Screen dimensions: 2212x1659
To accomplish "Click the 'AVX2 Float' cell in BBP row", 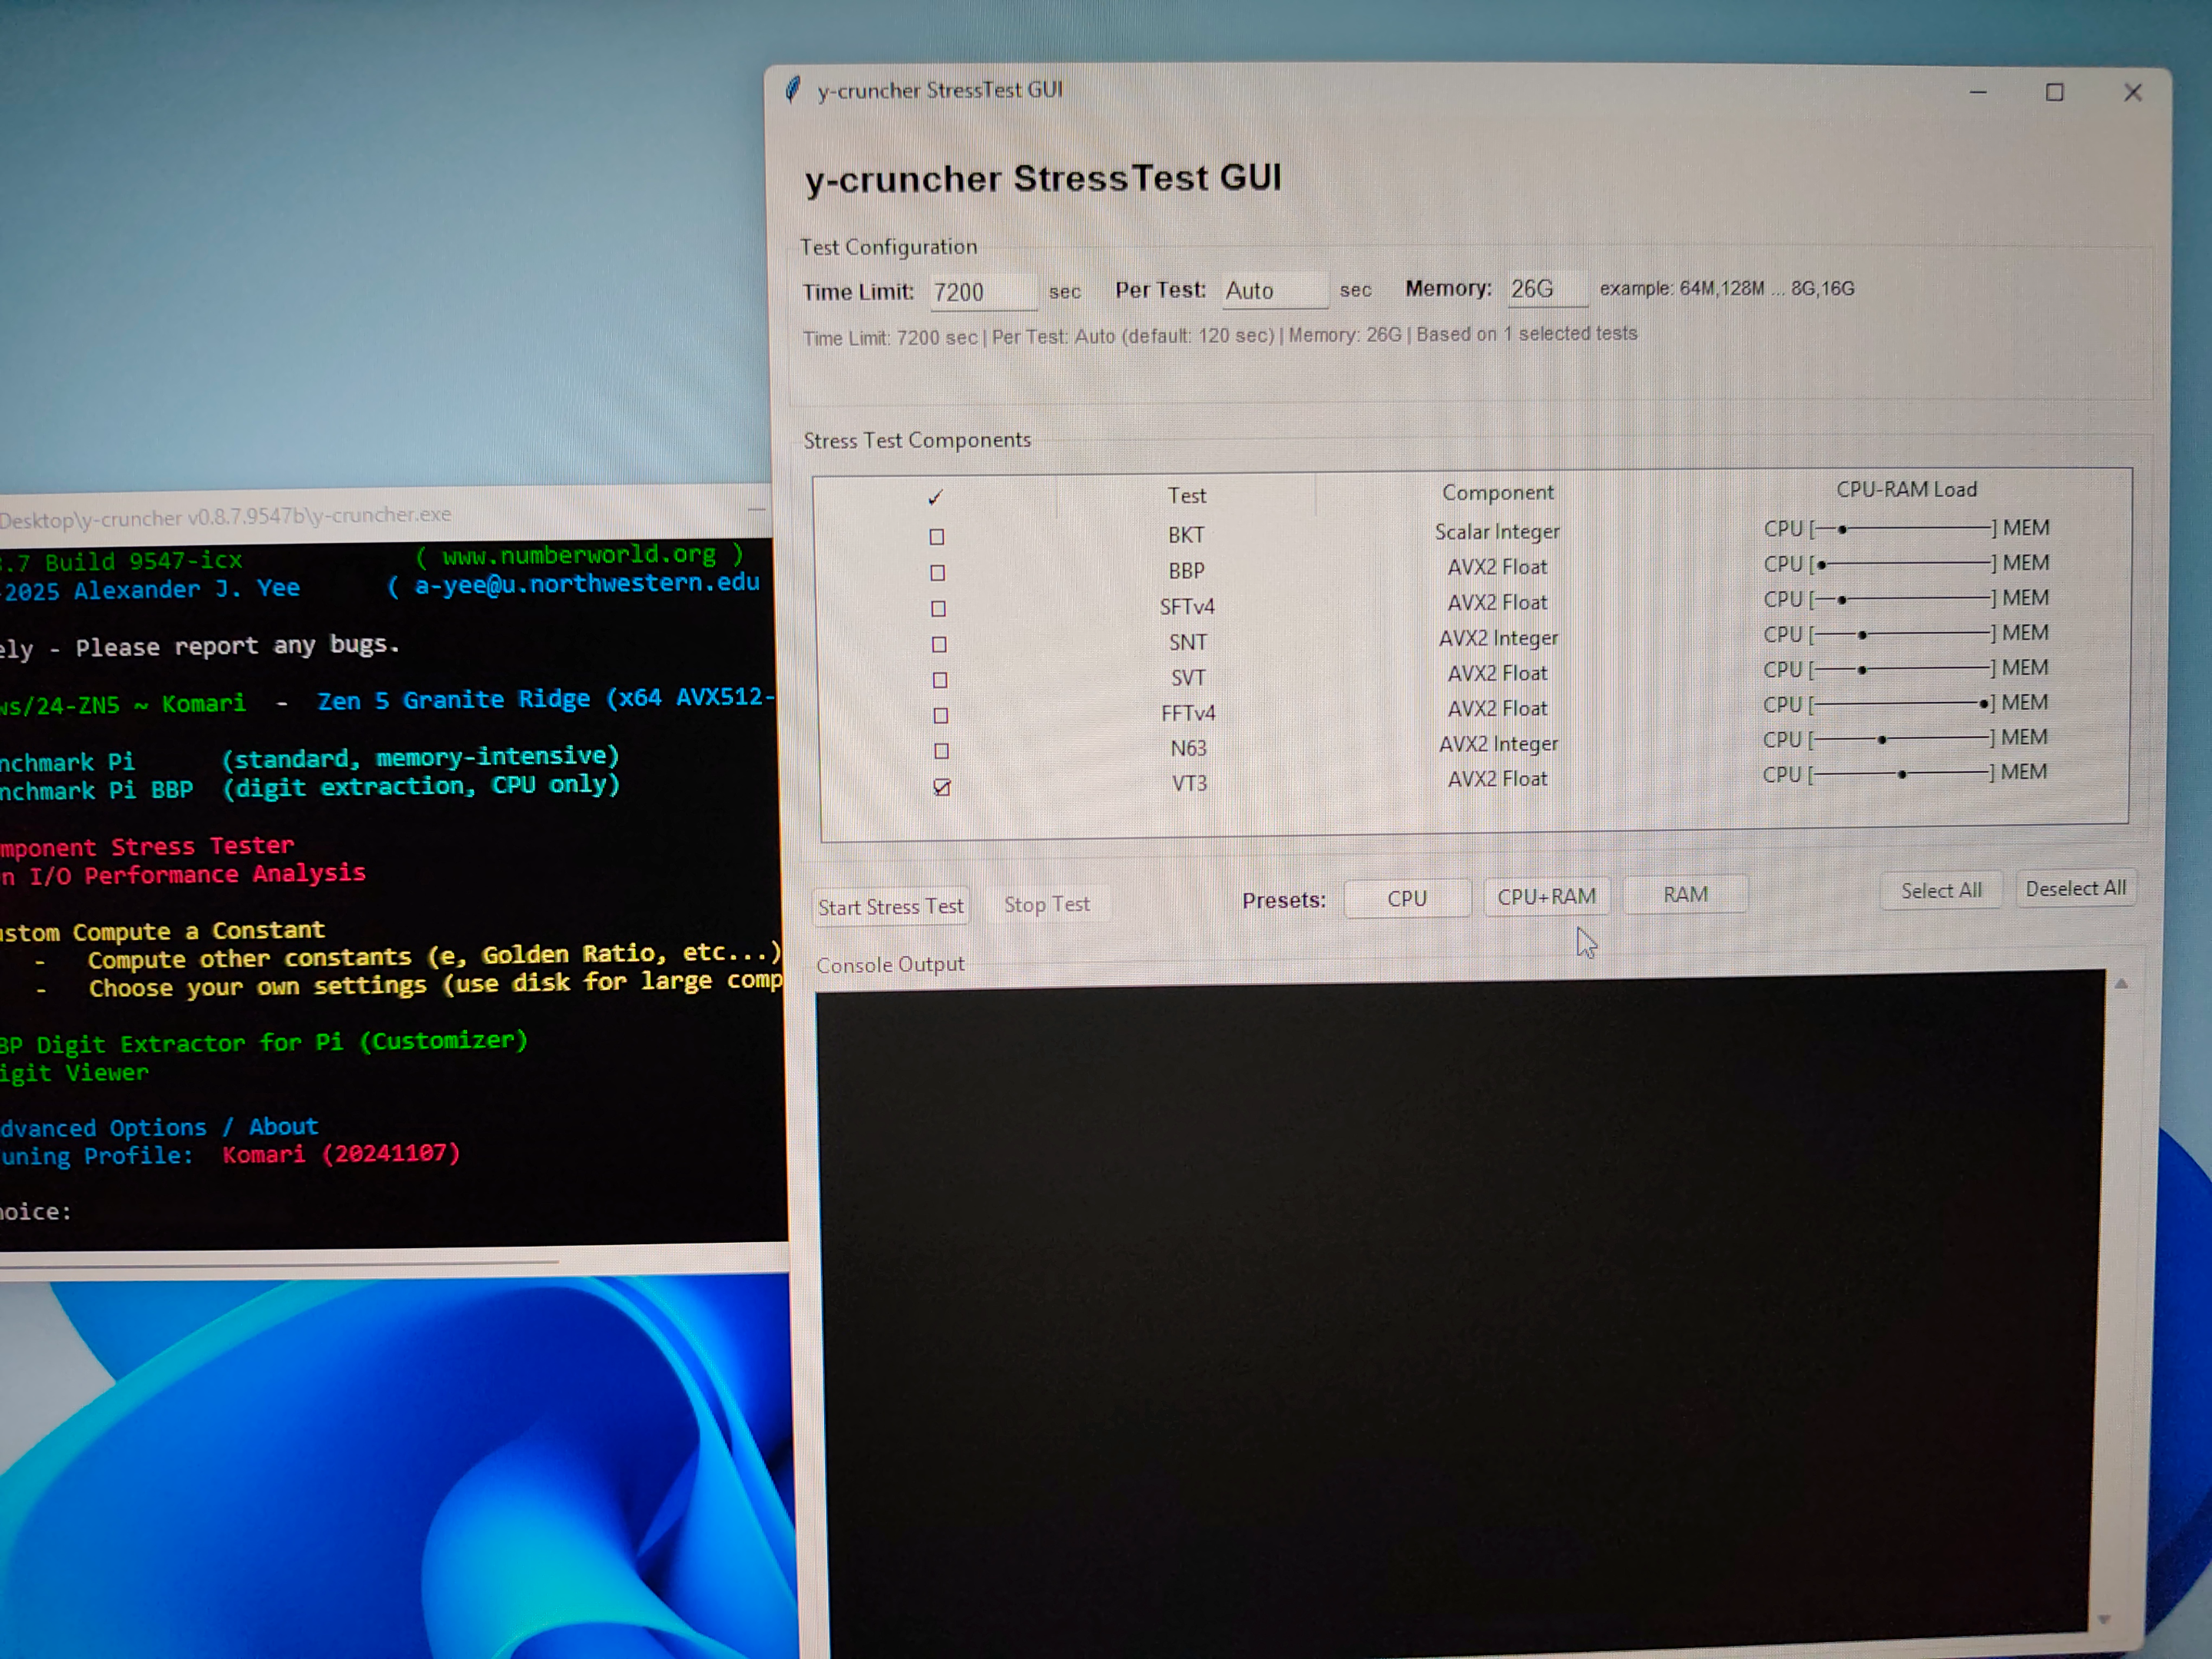I will point(1497,567).
